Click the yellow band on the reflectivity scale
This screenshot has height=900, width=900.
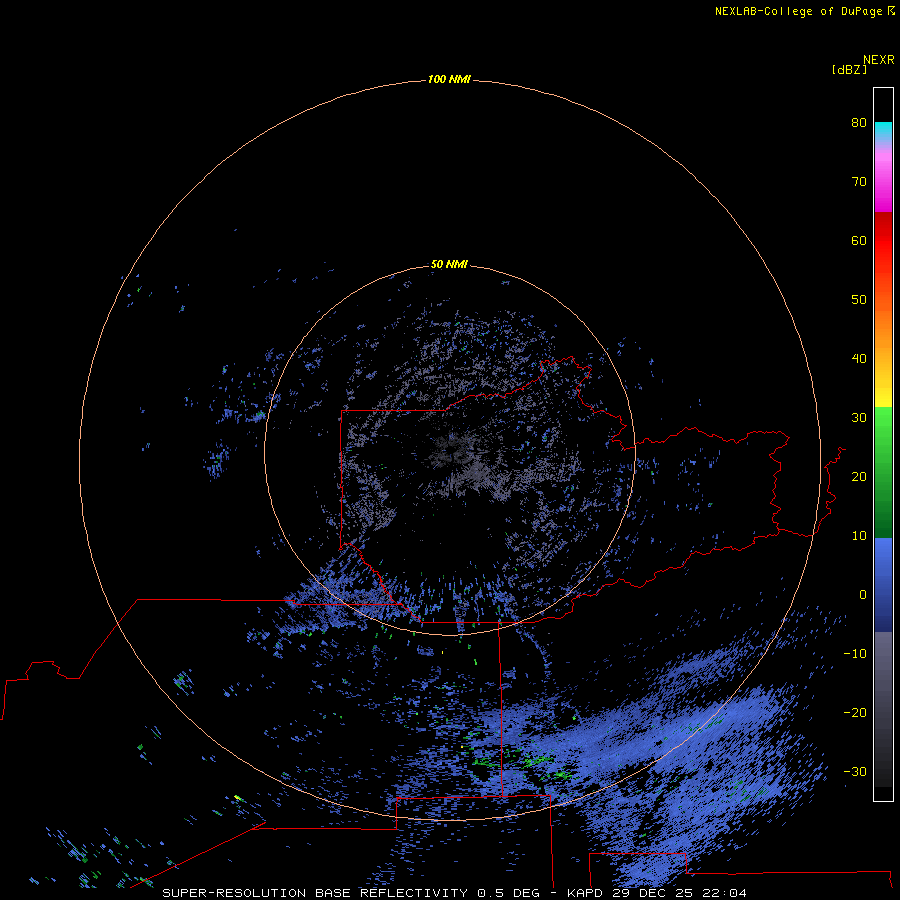click(x=883, y=396)
